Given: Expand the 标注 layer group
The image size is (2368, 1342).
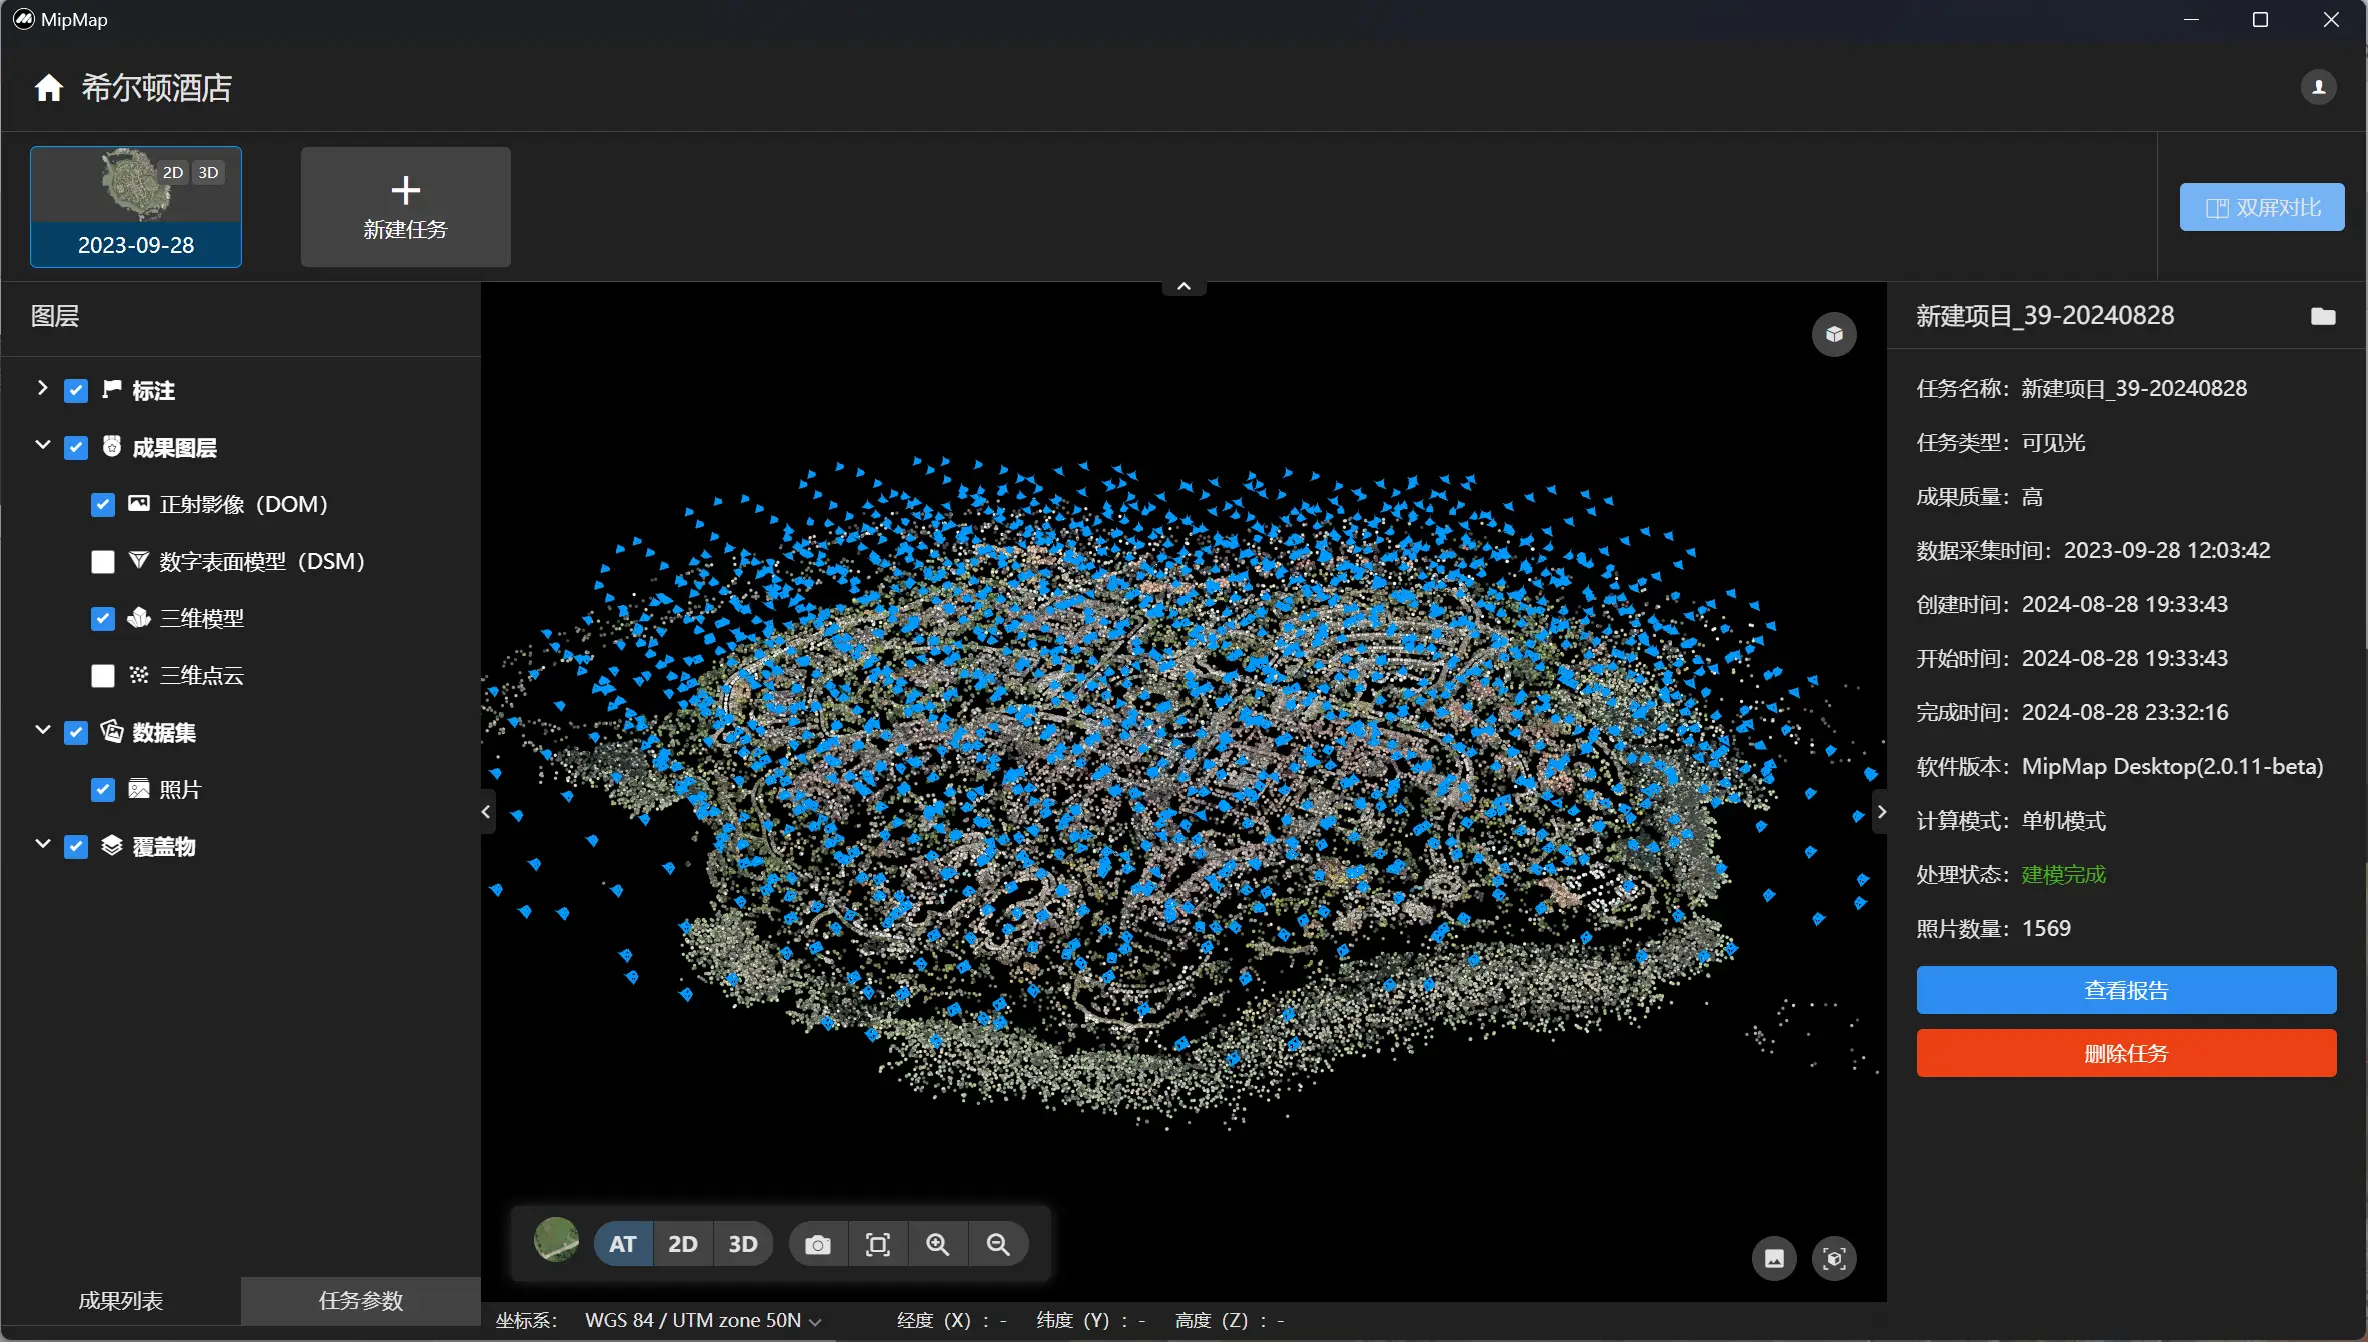Looking at the screenshot, I should coord(42,389).
